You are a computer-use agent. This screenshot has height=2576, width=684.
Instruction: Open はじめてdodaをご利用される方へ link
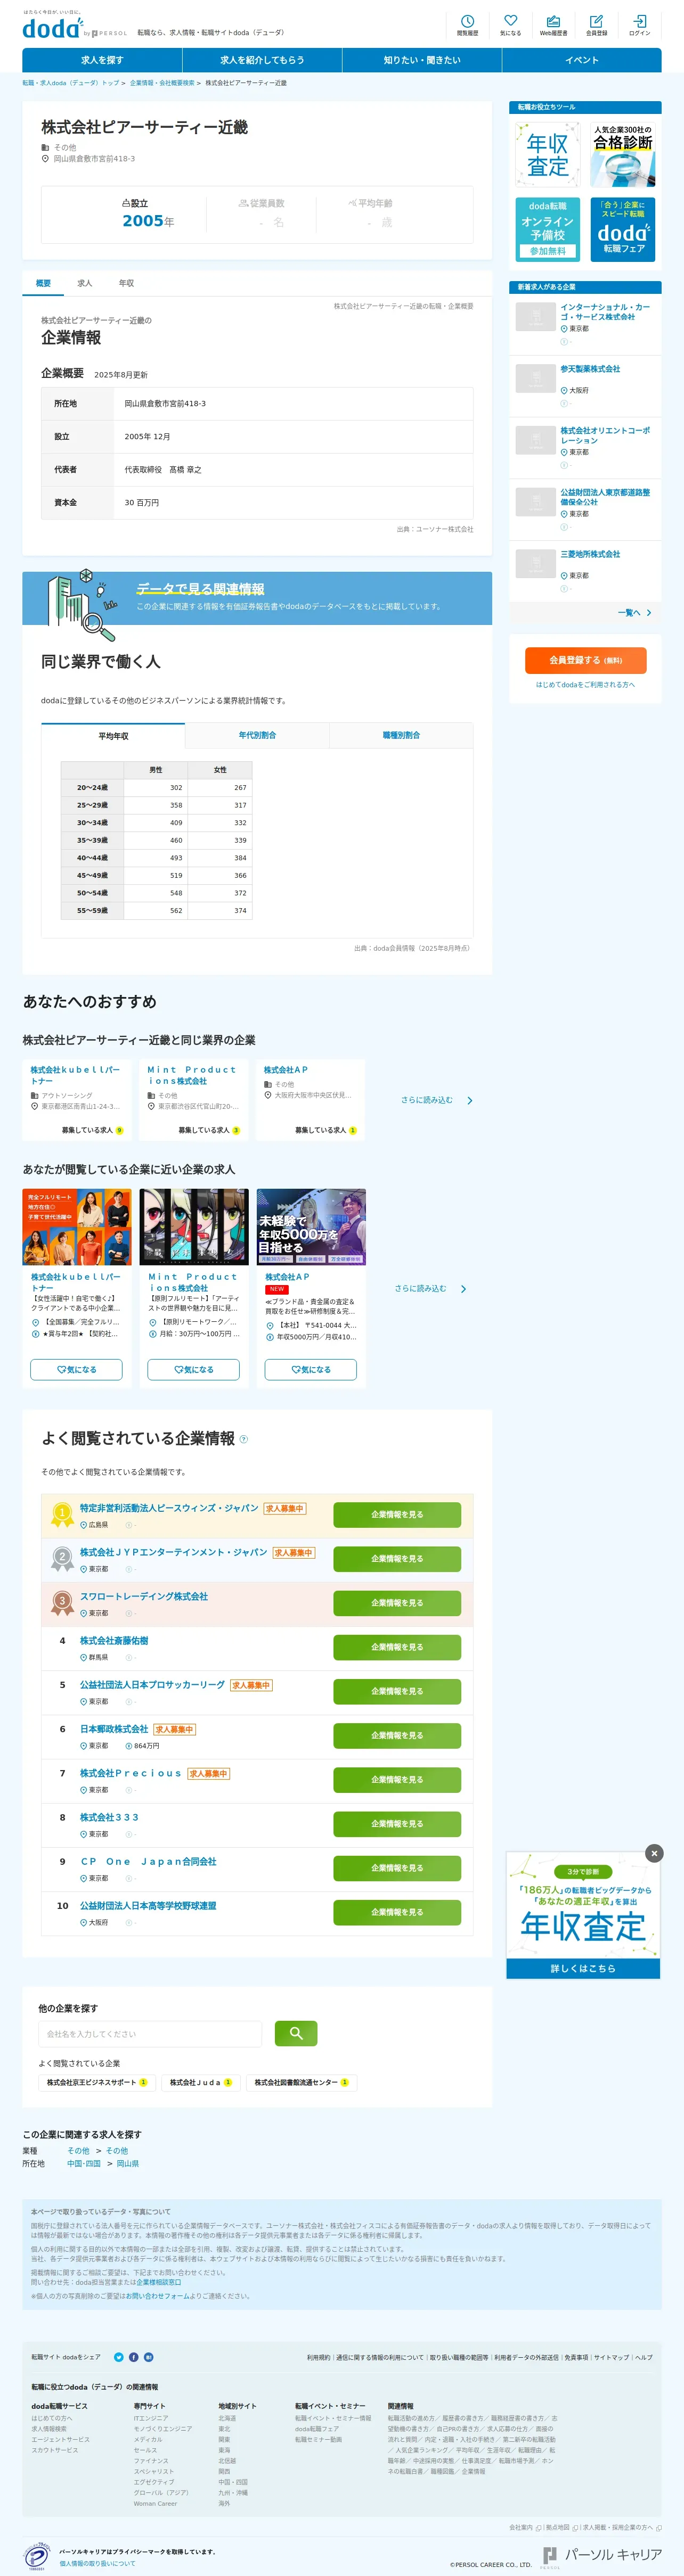(585, 685)
